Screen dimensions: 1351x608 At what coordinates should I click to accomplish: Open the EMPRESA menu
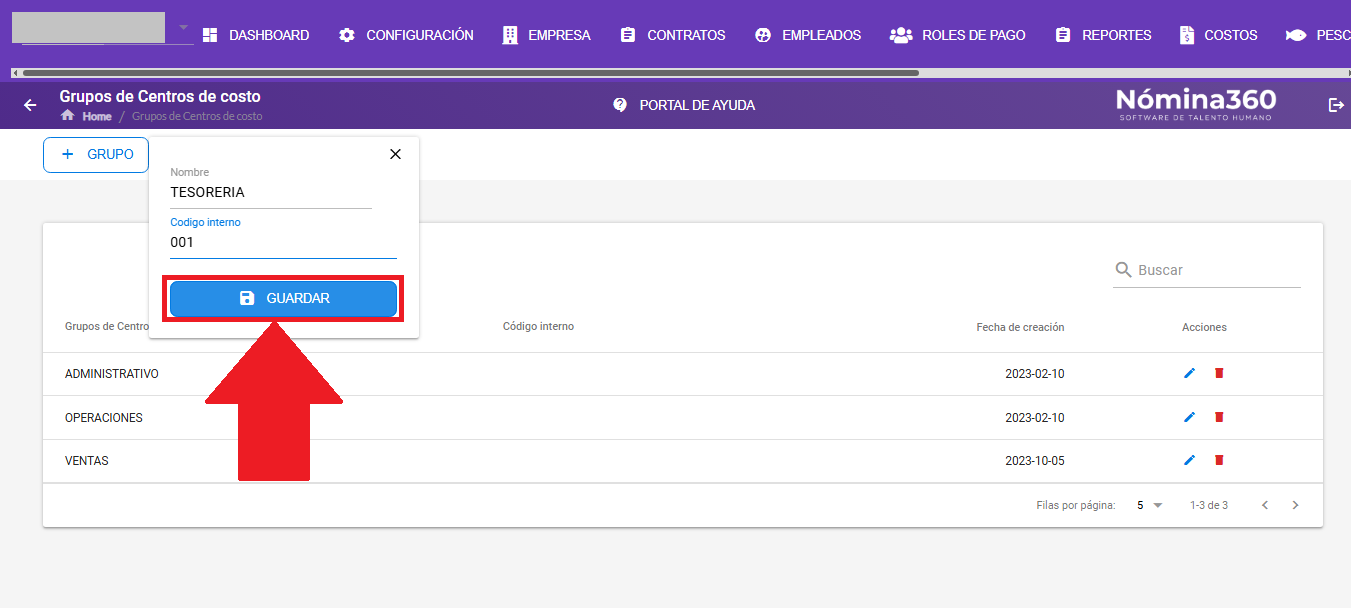[x=545, y=35]
